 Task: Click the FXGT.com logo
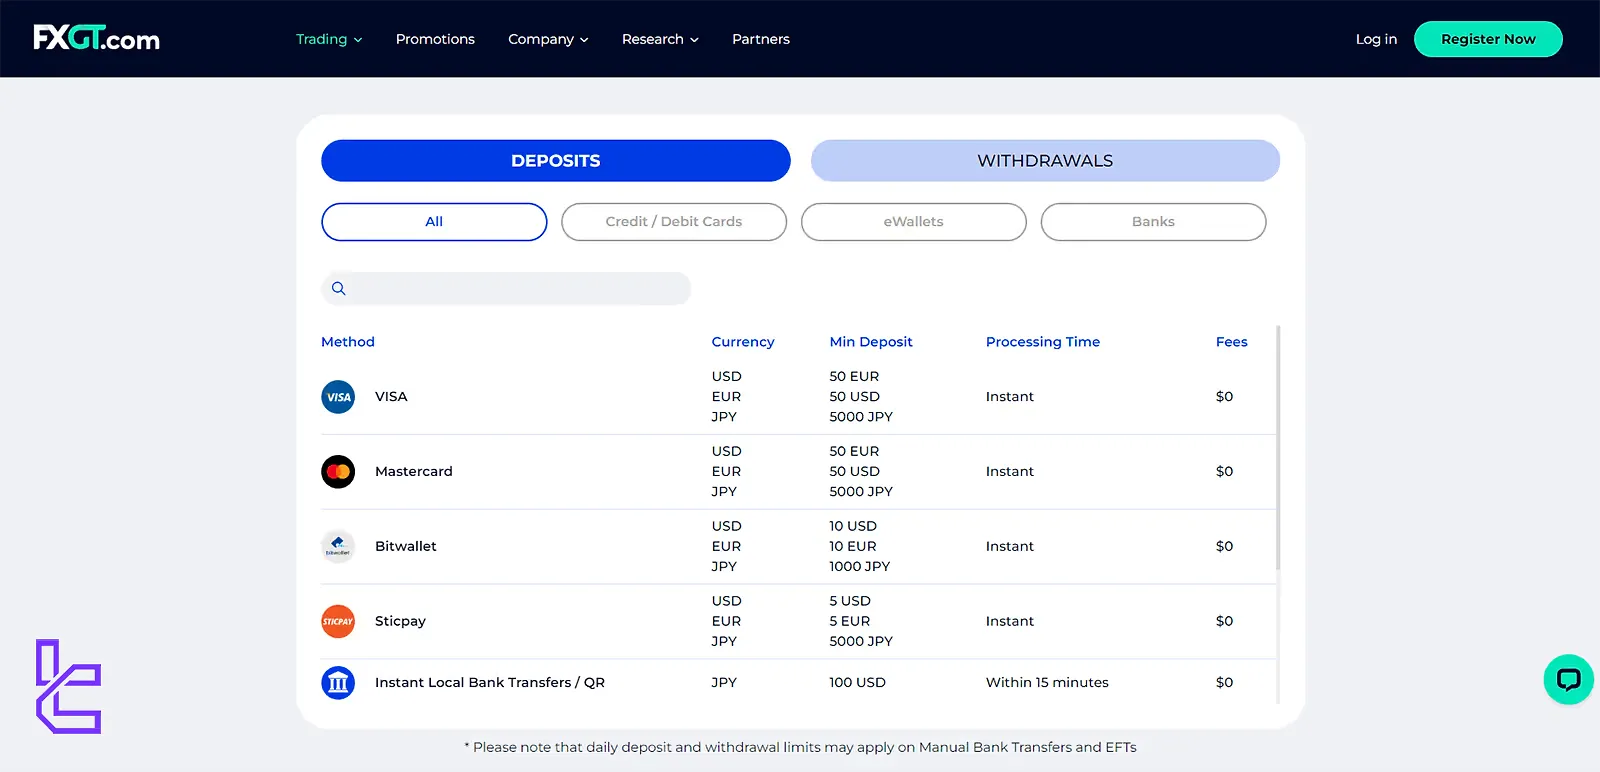tap(96, 39)
